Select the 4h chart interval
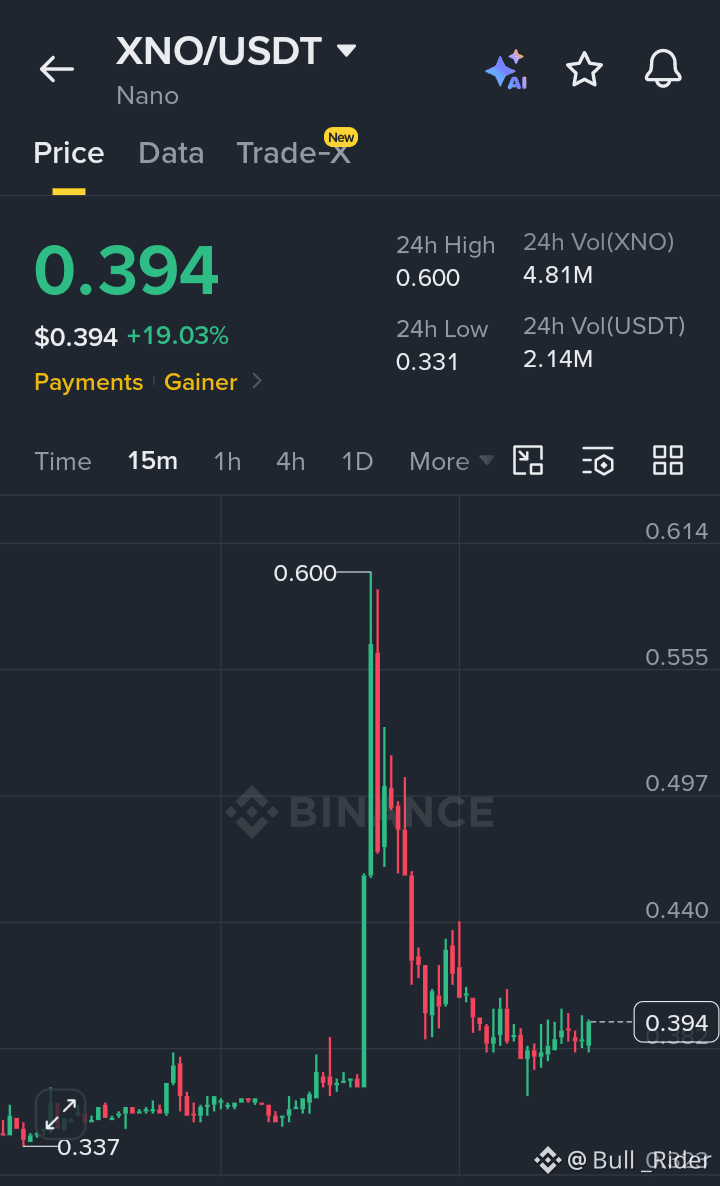720x1186 pixels. coord(290,461)
